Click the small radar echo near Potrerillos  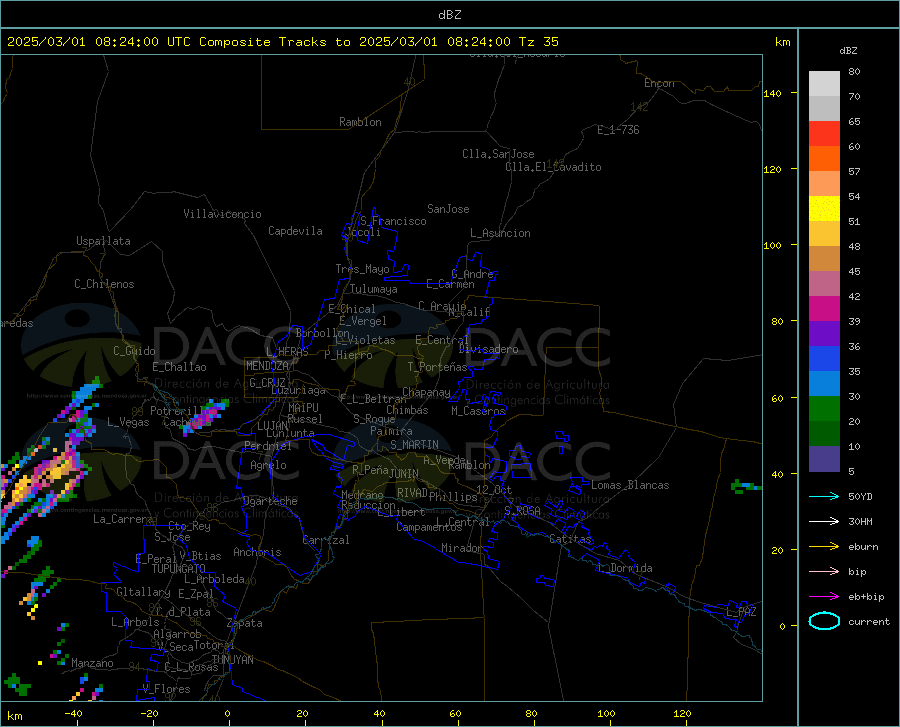click(x=205, y=416)
